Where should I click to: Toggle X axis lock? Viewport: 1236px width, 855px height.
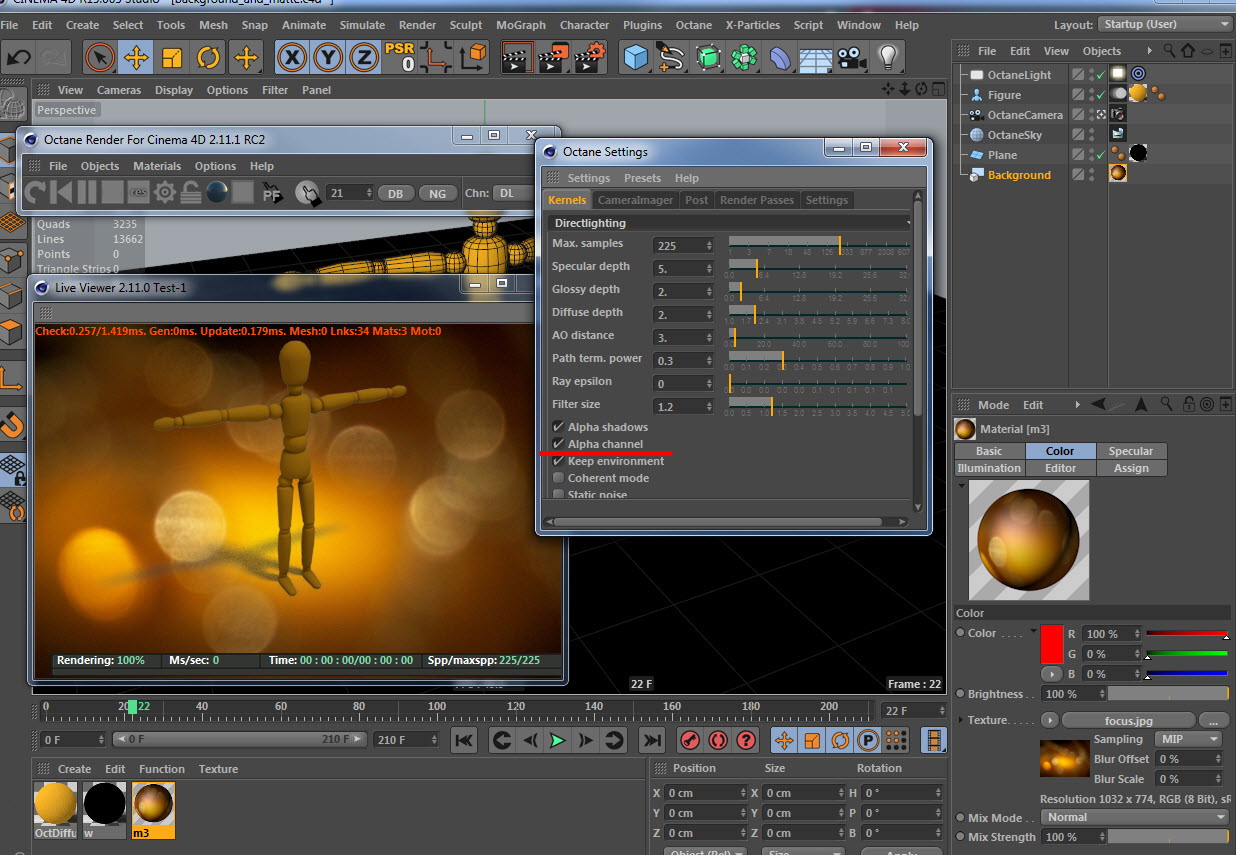click(x=291, y=57)
